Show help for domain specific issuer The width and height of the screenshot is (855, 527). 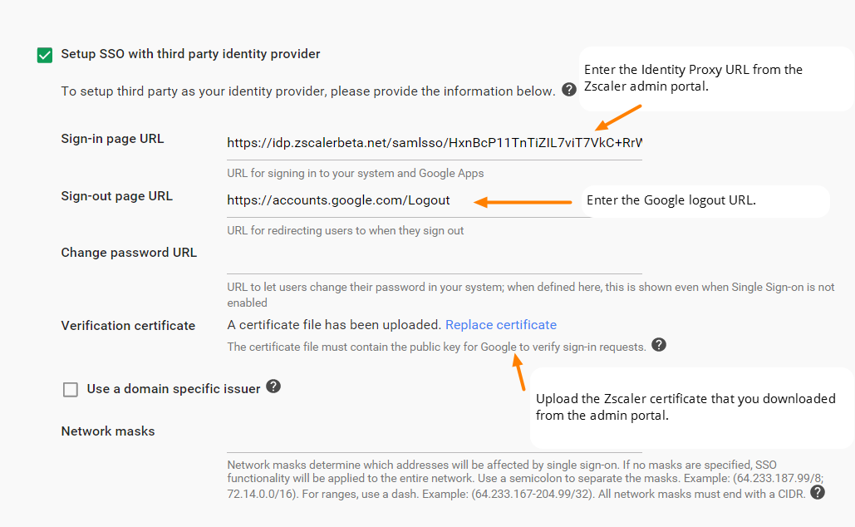pyautogui.click(x=273, y=386)
